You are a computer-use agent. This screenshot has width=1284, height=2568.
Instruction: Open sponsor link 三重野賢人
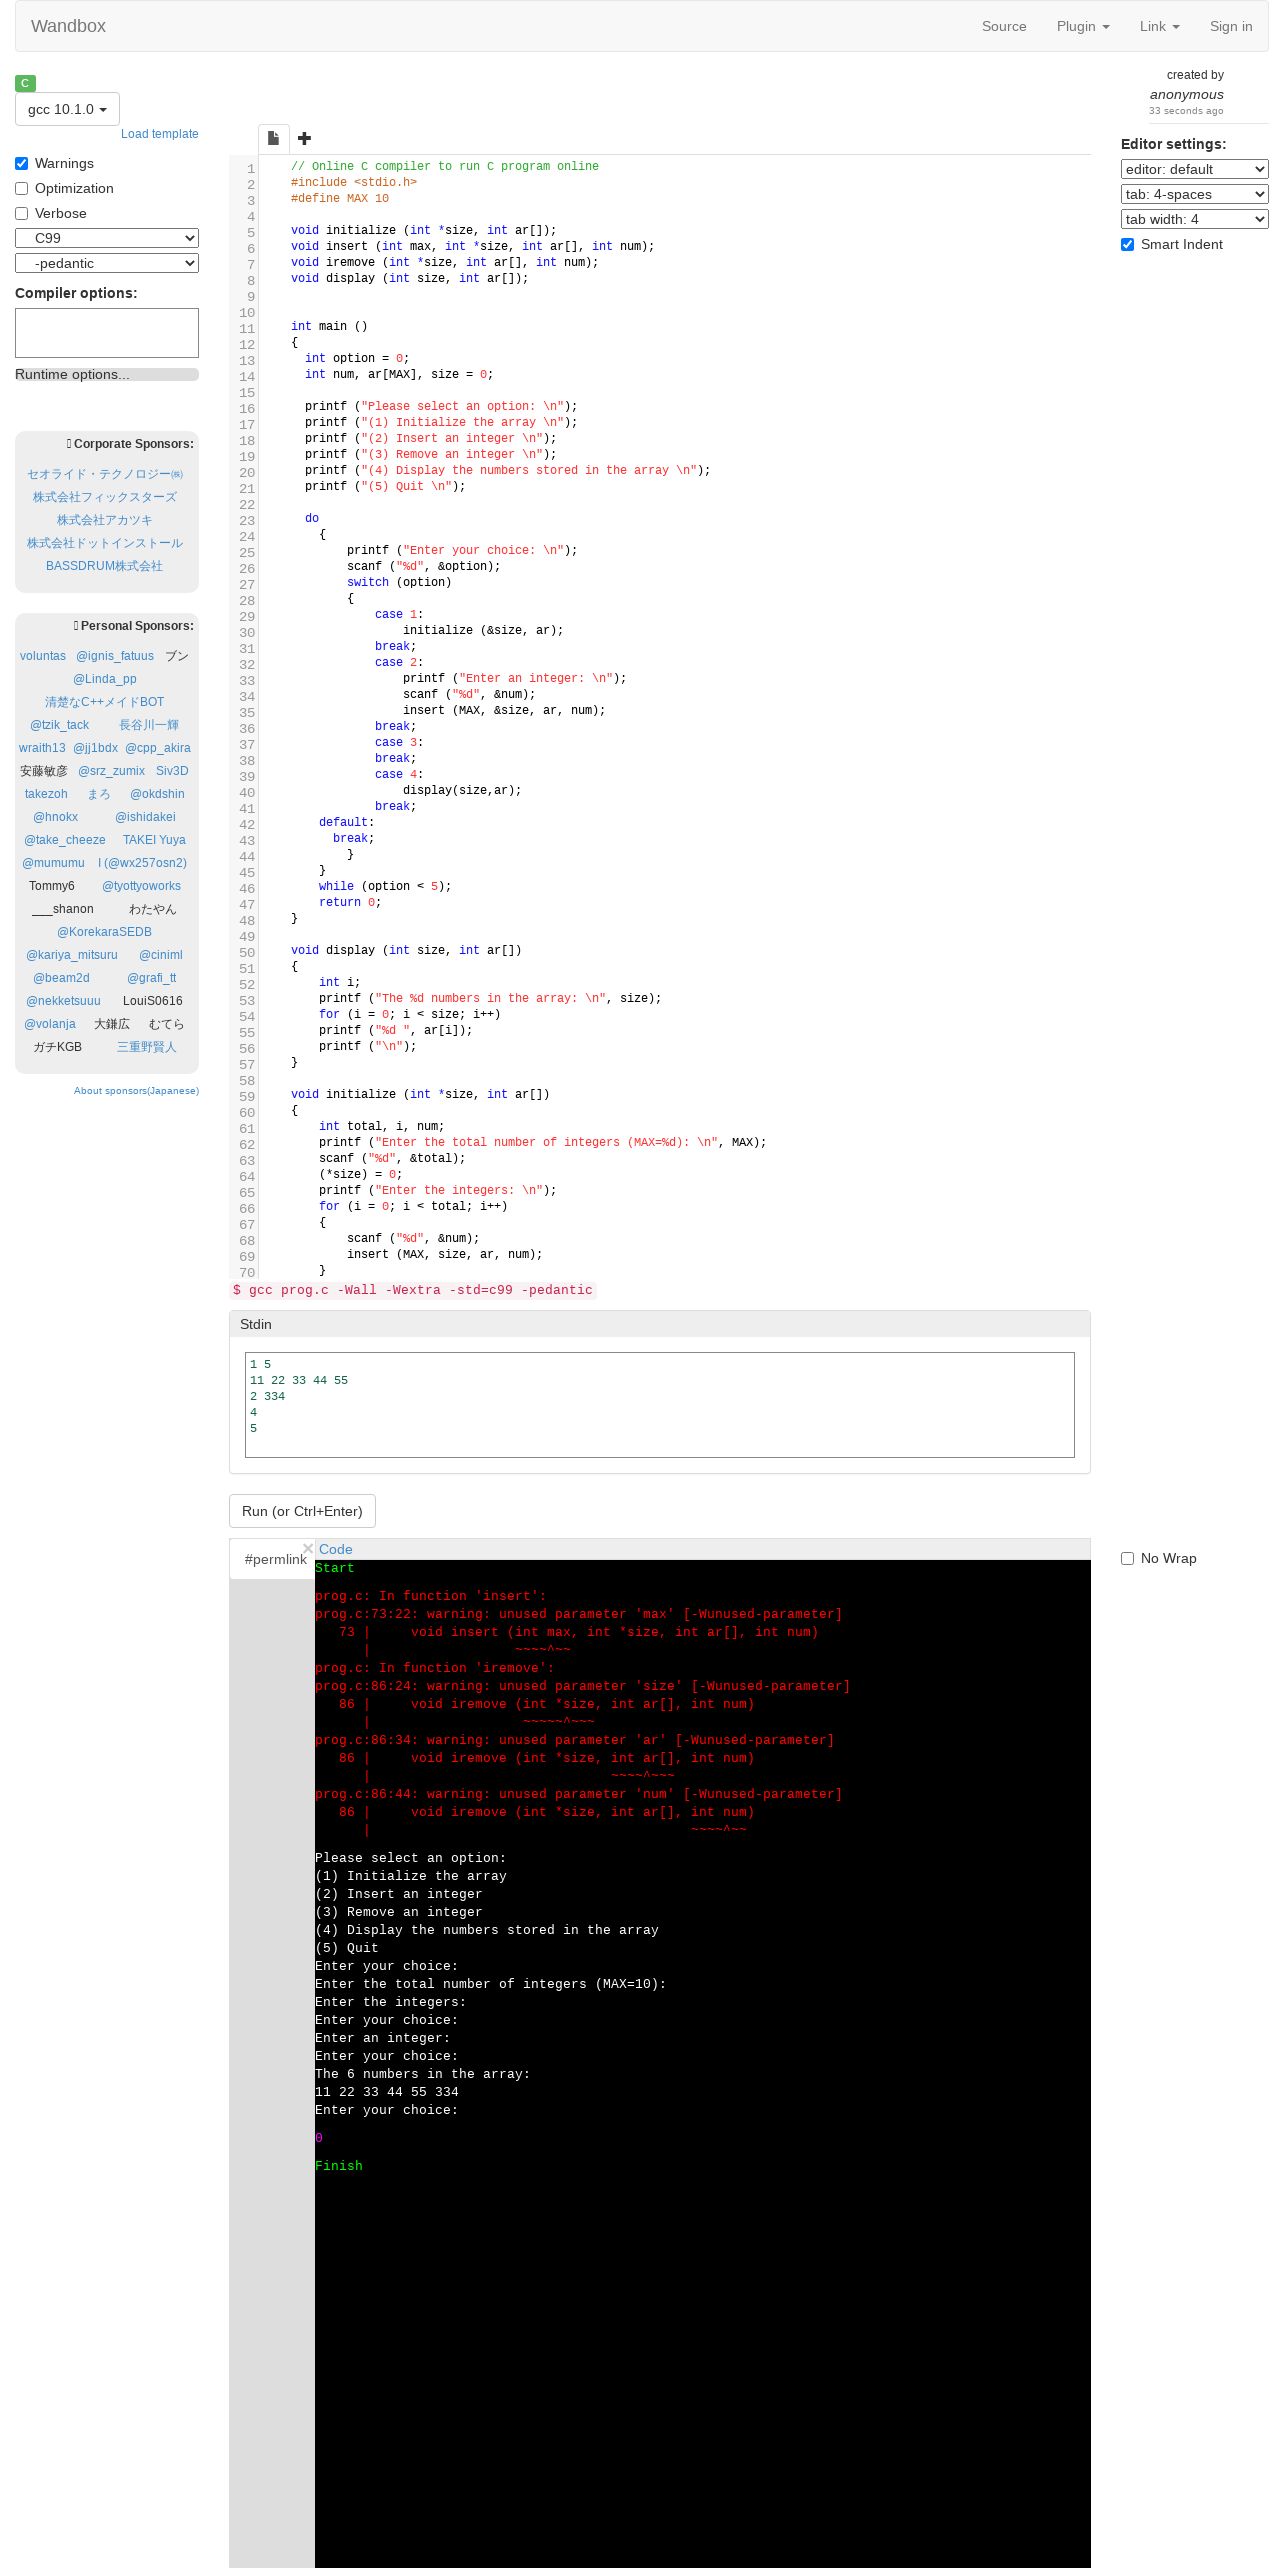pos(147,1047)
